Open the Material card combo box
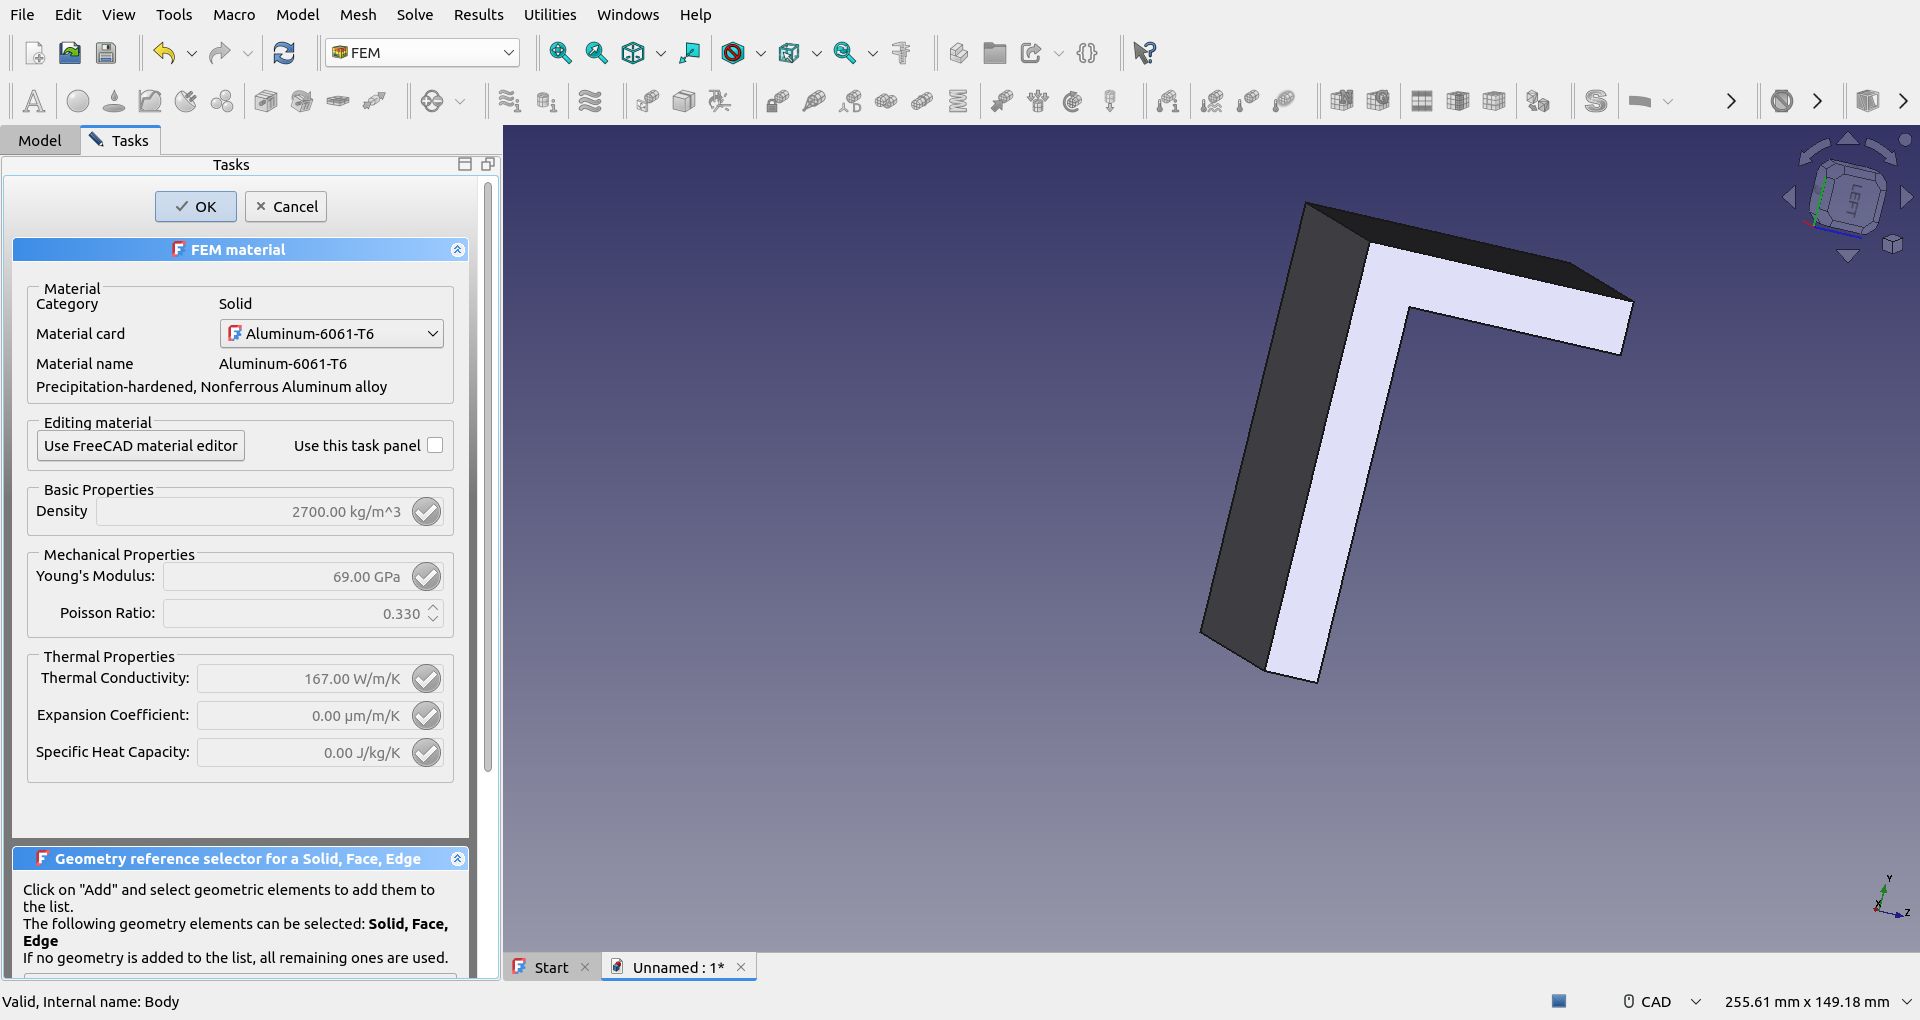The image size is (1920, 1020). pos(332,333)
